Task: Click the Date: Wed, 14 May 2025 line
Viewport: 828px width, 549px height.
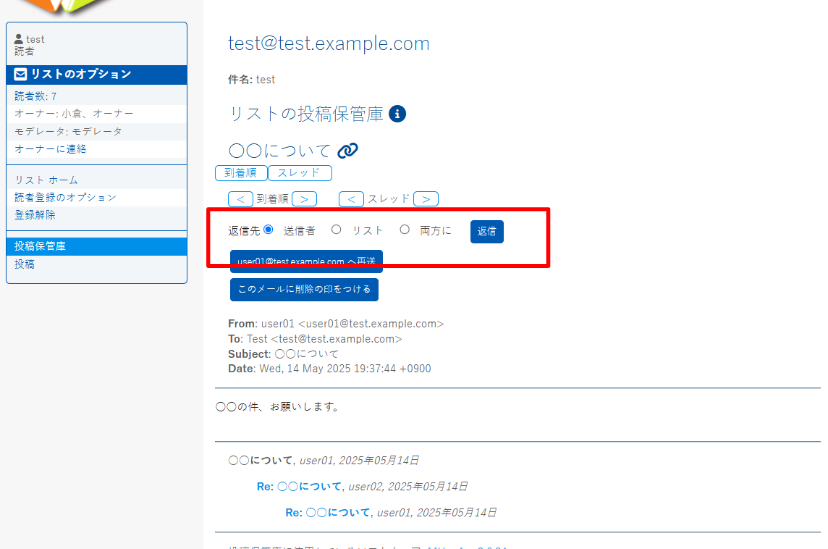Action: click(x=330, y=368)
